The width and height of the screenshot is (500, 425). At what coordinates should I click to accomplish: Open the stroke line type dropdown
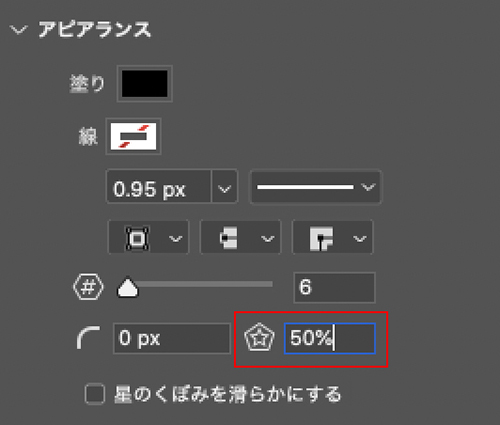315,186
